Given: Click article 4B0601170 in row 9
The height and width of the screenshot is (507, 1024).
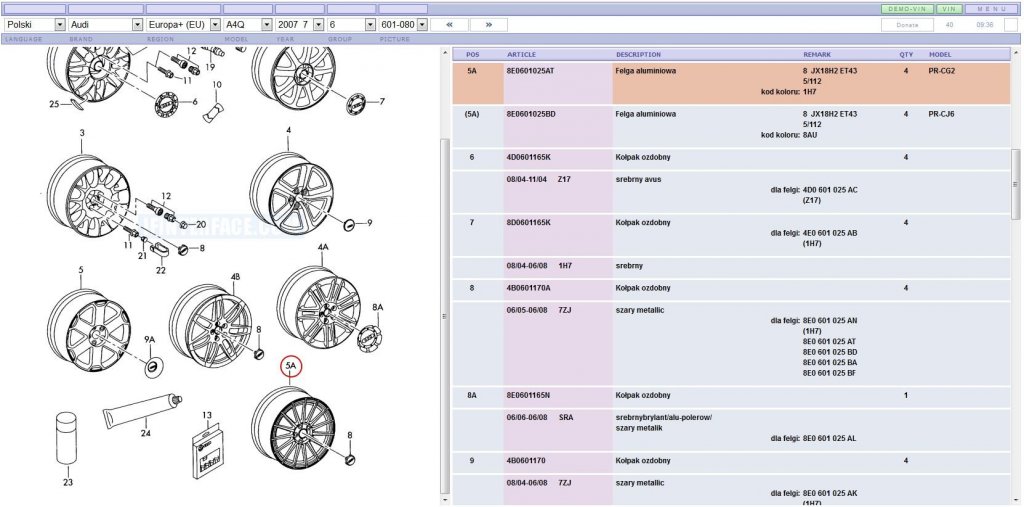Looking at the screenshot, I should click(x=526, y=461).
